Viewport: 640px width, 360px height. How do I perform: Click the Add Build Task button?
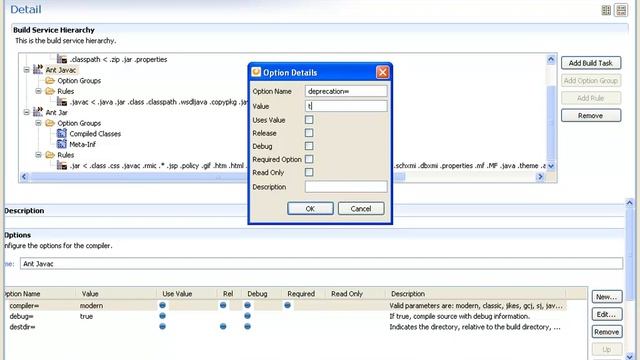click(591, 63)
